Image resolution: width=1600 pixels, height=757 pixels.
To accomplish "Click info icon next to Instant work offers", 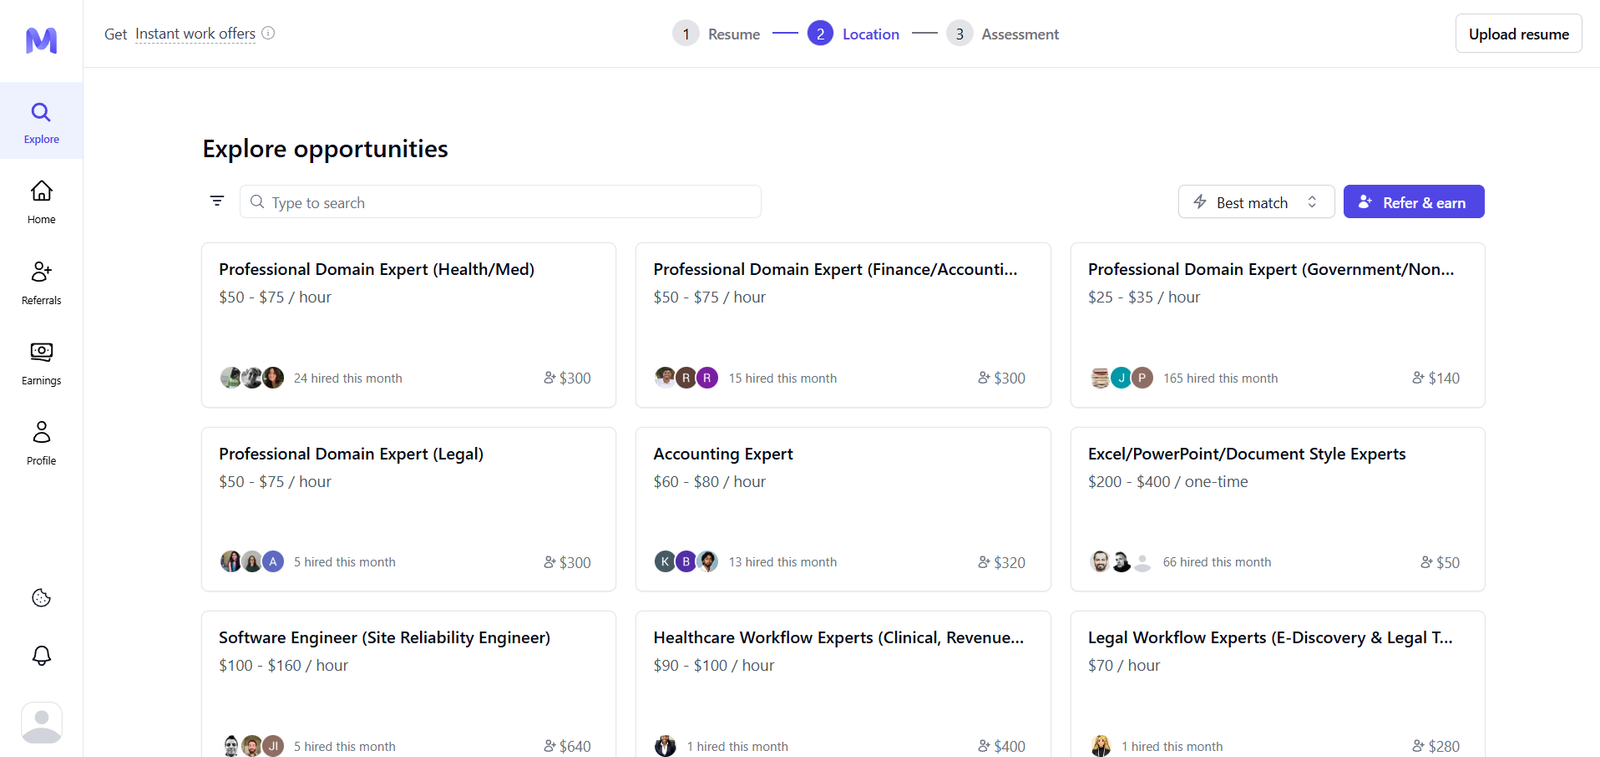I will [268, 33].
